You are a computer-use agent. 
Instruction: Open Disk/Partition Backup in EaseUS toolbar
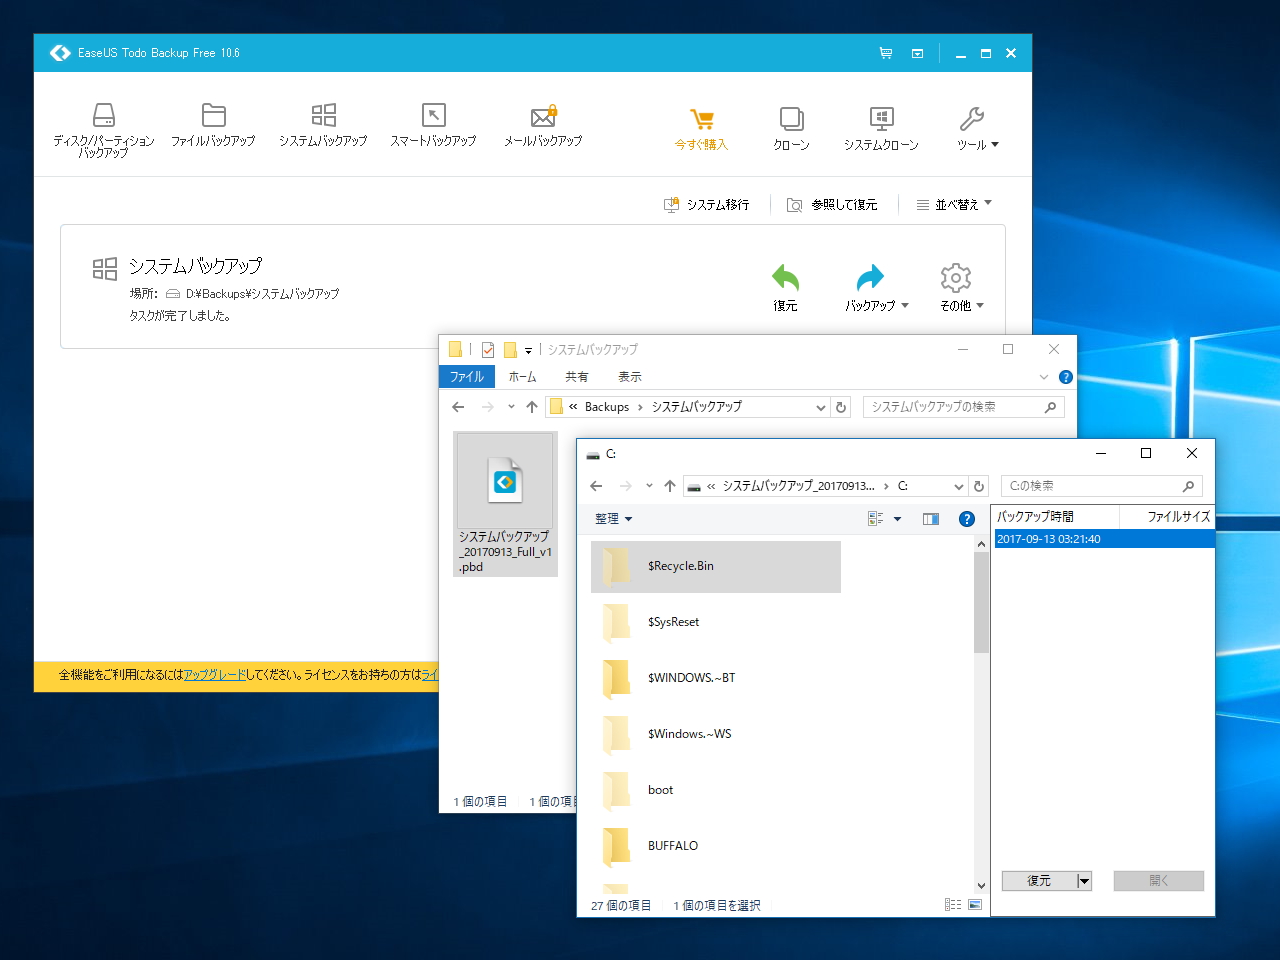tap(104, 130)
